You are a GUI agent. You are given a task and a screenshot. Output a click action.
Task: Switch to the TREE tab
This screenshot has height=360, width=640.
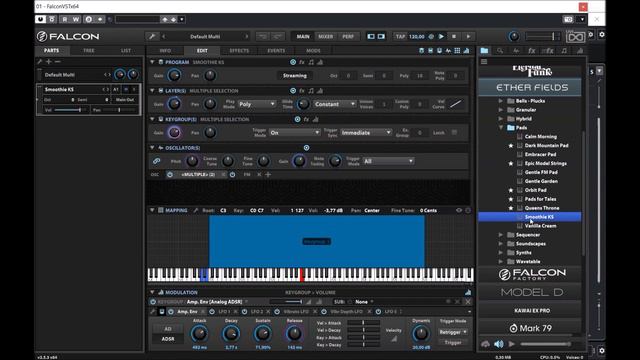click(x=89, y=51)
